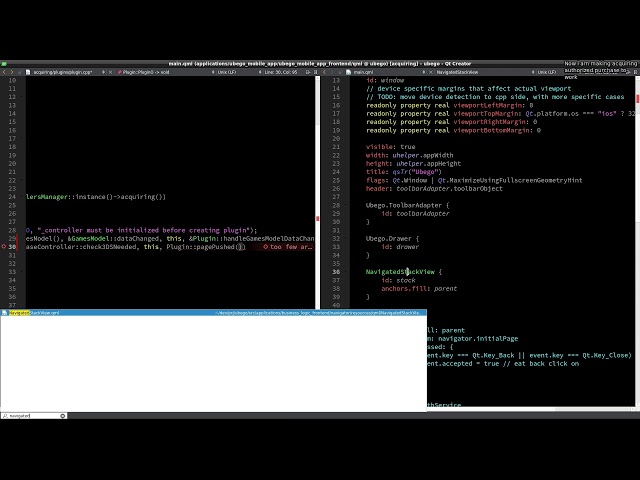Click the 'too few ar…' error annotation

point(288,247)
